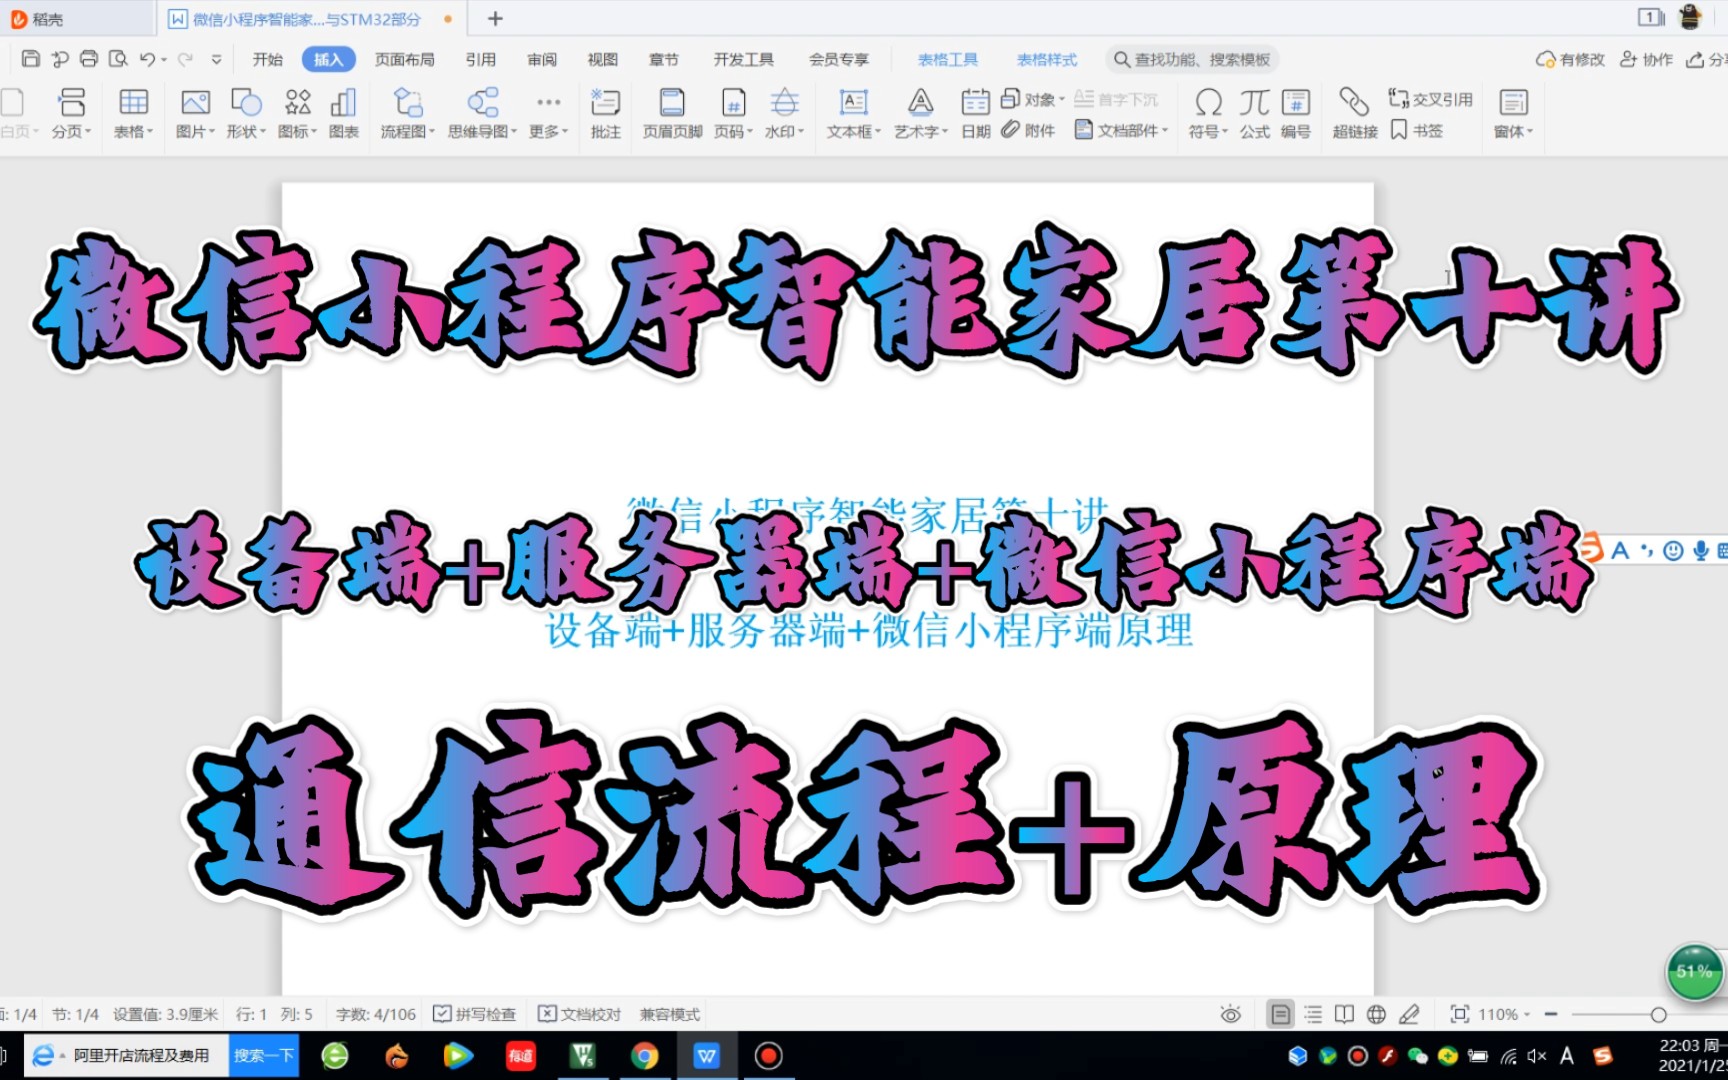Click the 有修改 cloud status button

tap(1570, 59)
